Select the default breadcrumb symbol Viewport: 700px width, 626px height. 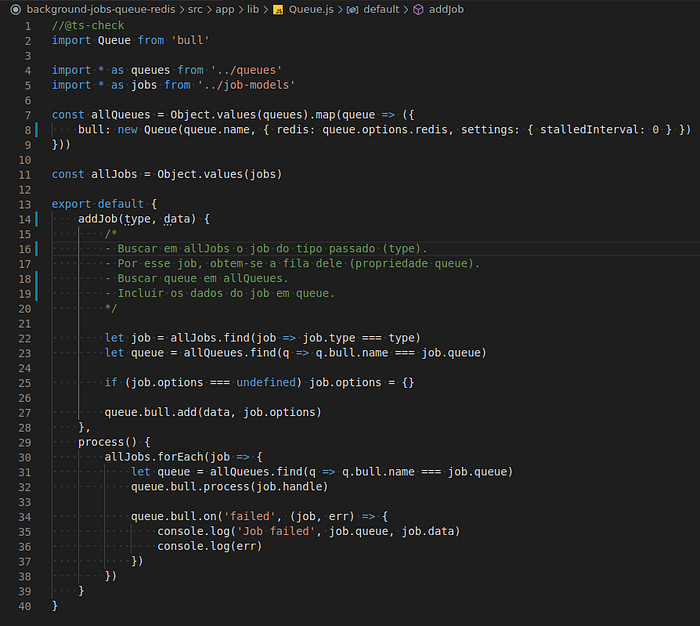click(x=381, y=9)
